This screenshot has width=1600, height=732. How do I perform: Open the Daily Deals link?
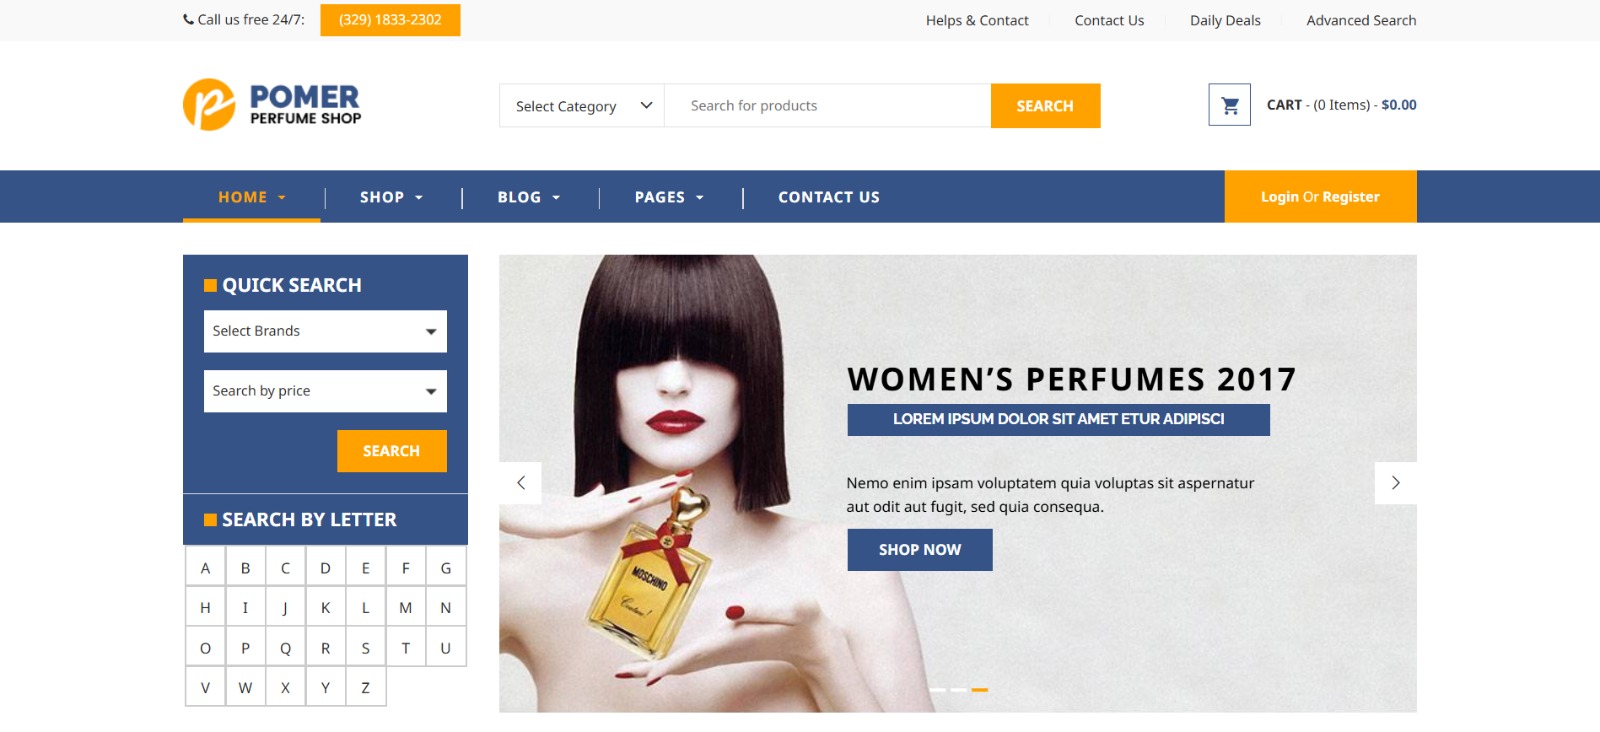(1225, 20)
